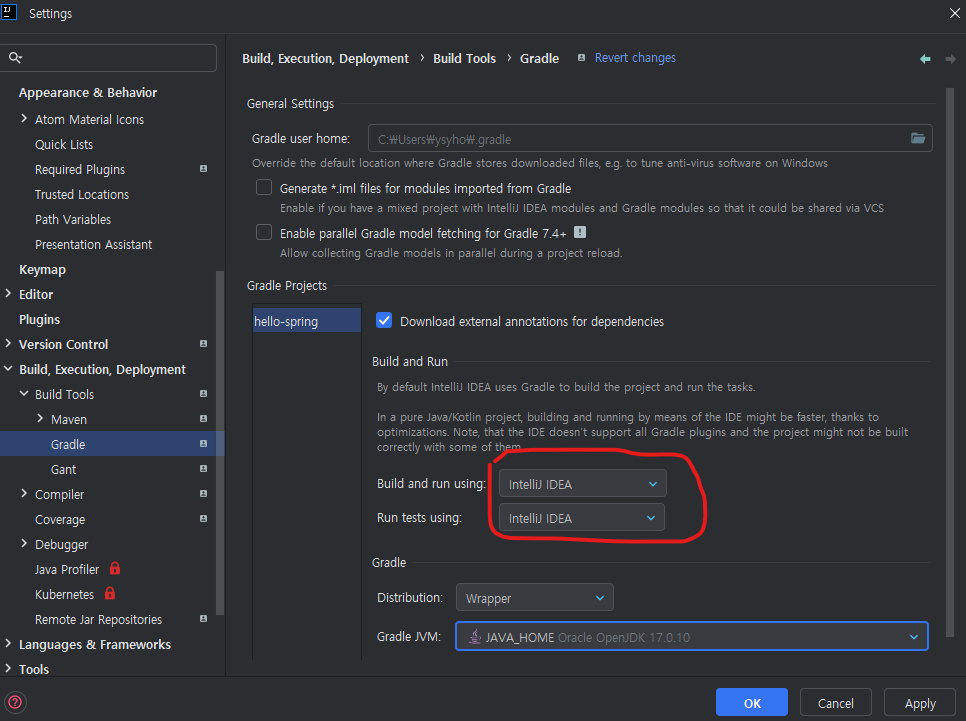Expand the Languages & Frameworks section

coord(8,643)
